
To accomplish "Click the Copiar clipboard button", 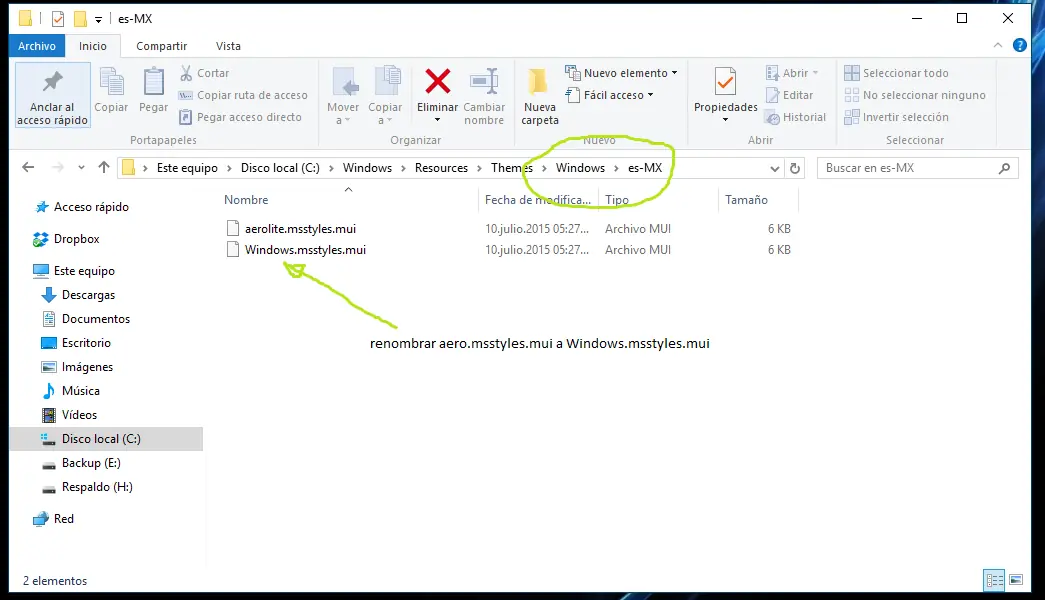I will point(111,91).
